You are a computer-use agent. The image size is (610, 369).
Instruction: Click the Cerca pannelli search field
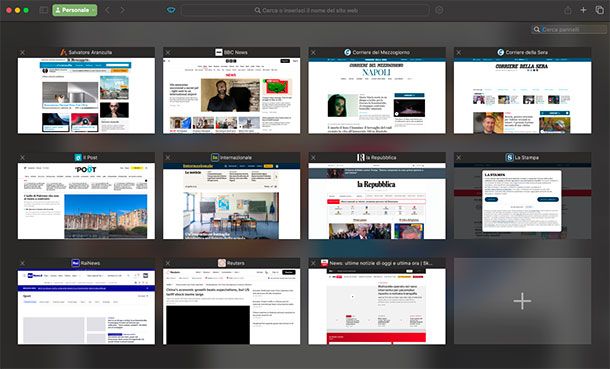[x=570, y=29]
